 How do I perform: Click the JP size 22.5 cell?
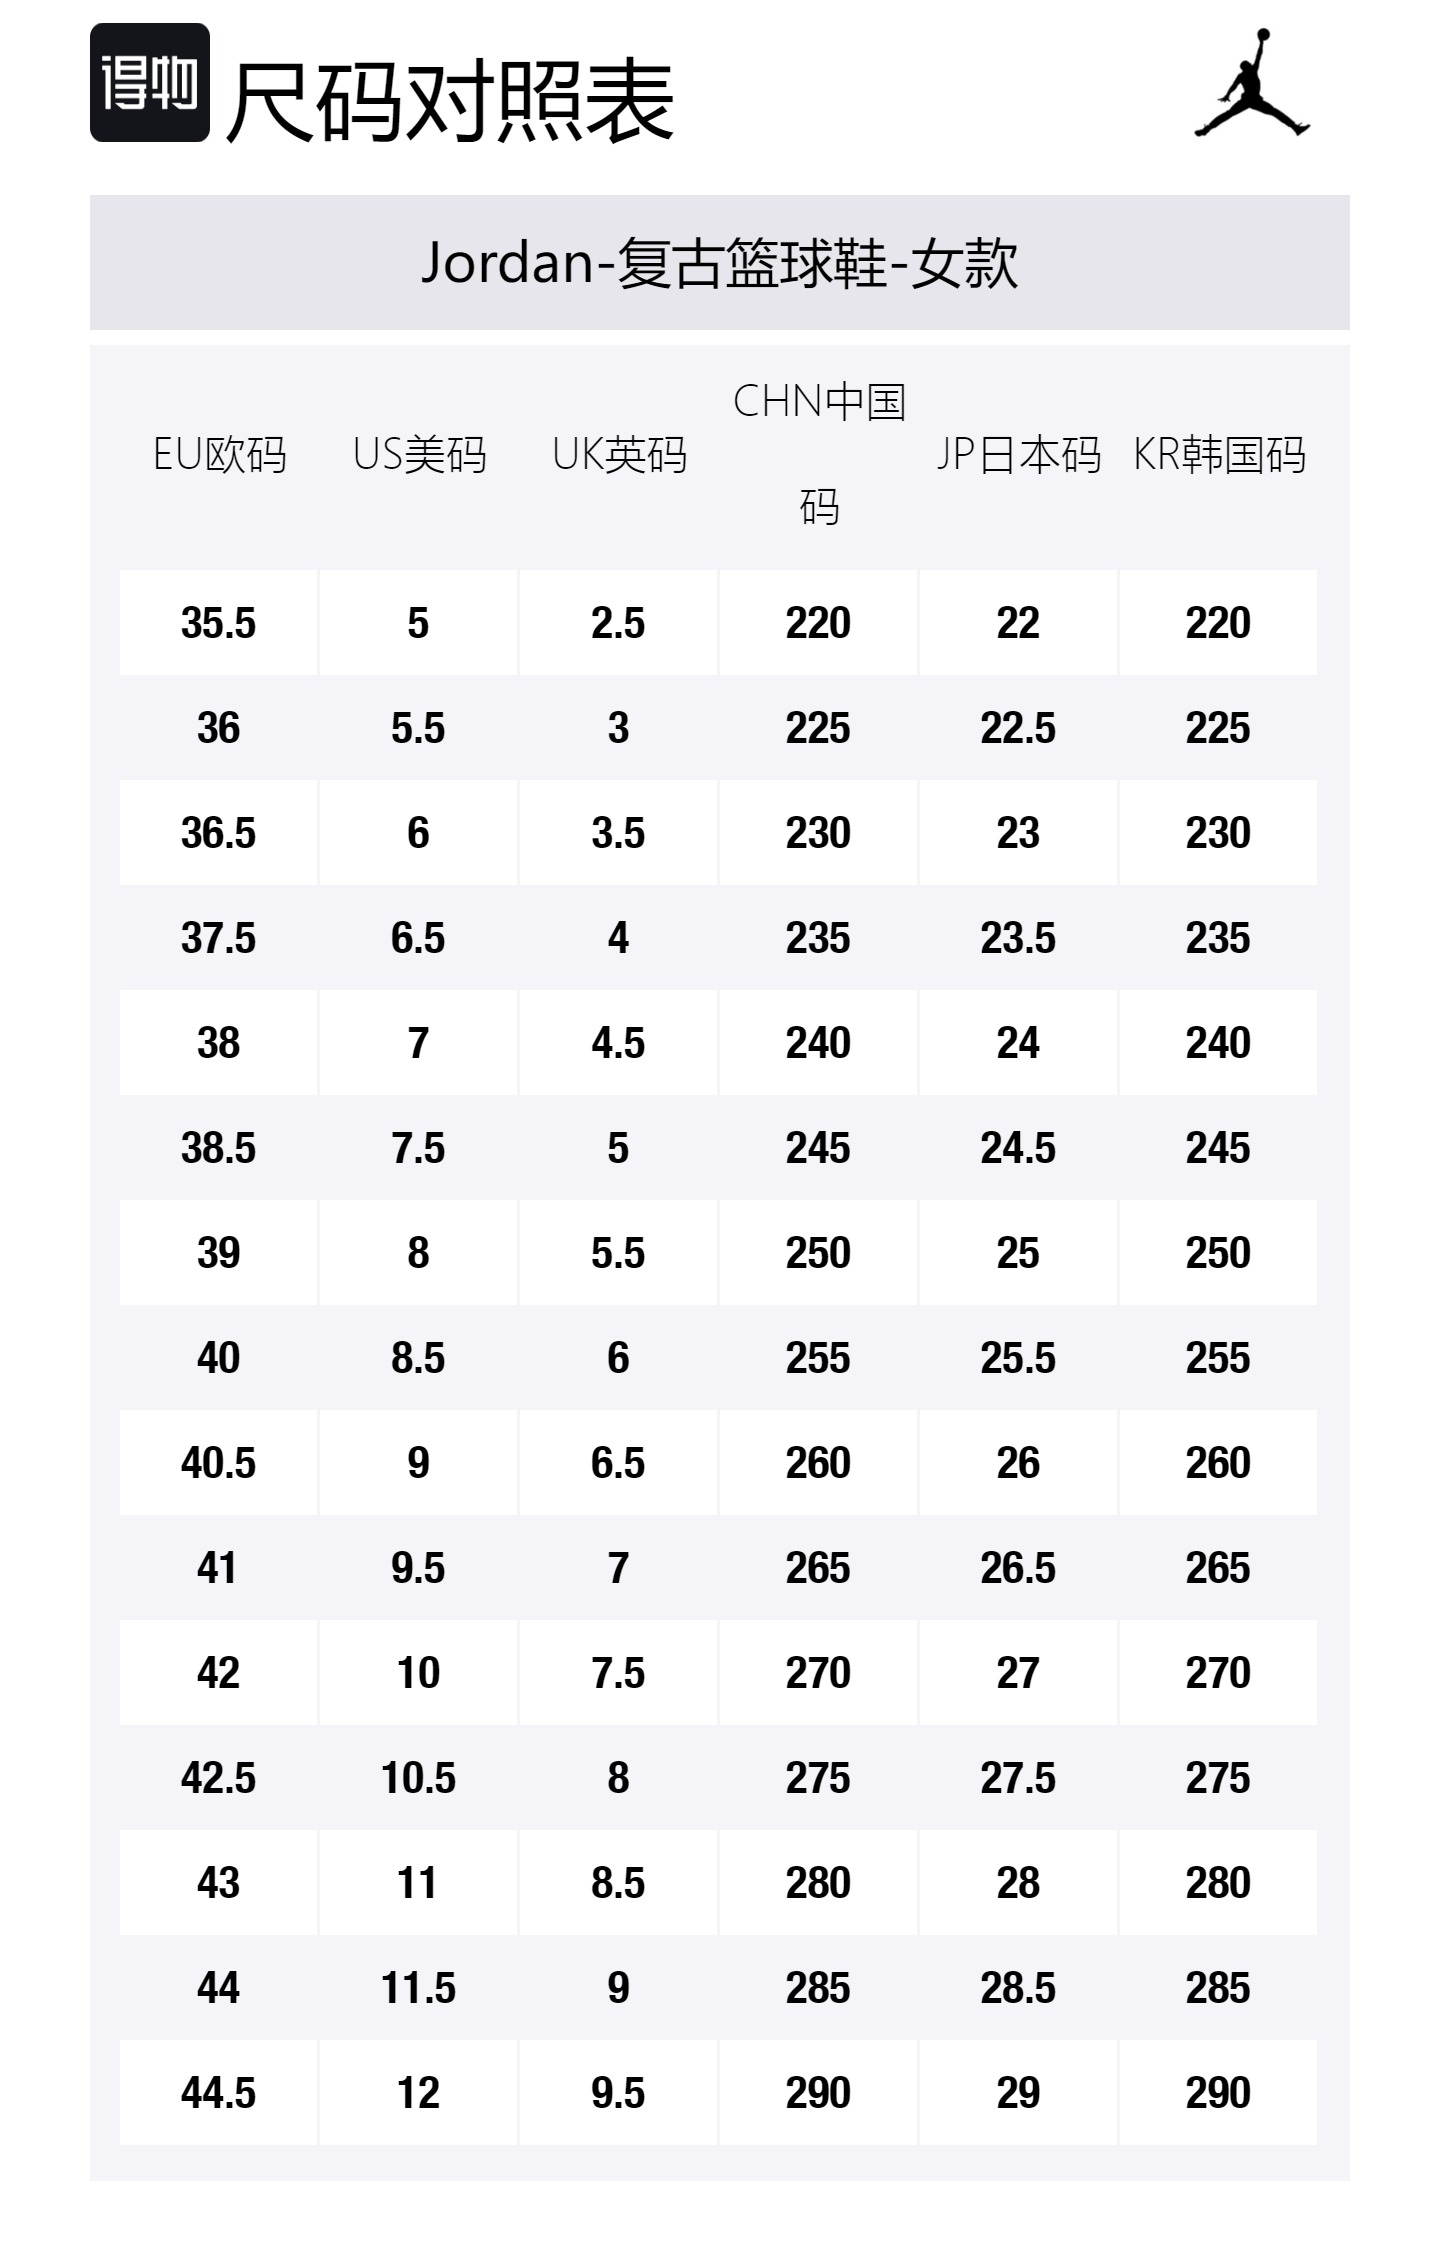1018,728
